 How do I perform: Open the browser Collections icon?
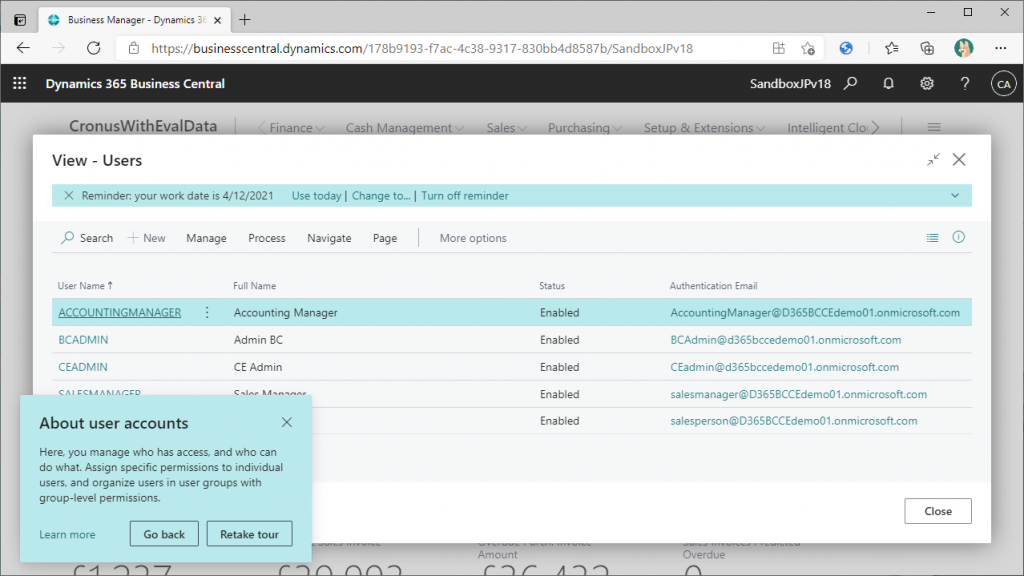pyautogui.click(x=927, y=48)
